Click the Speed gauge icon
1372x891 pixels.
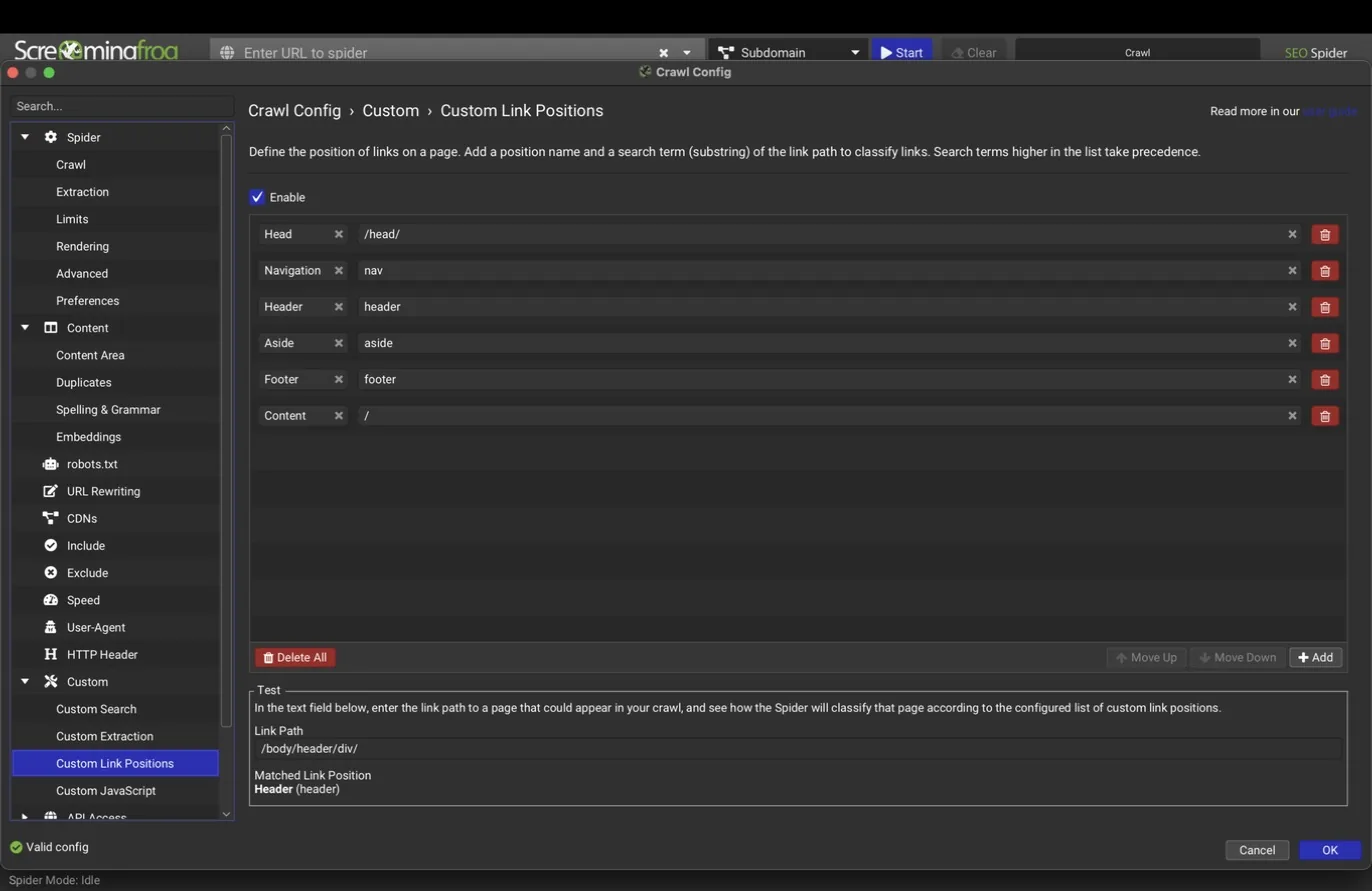(50, 600)
